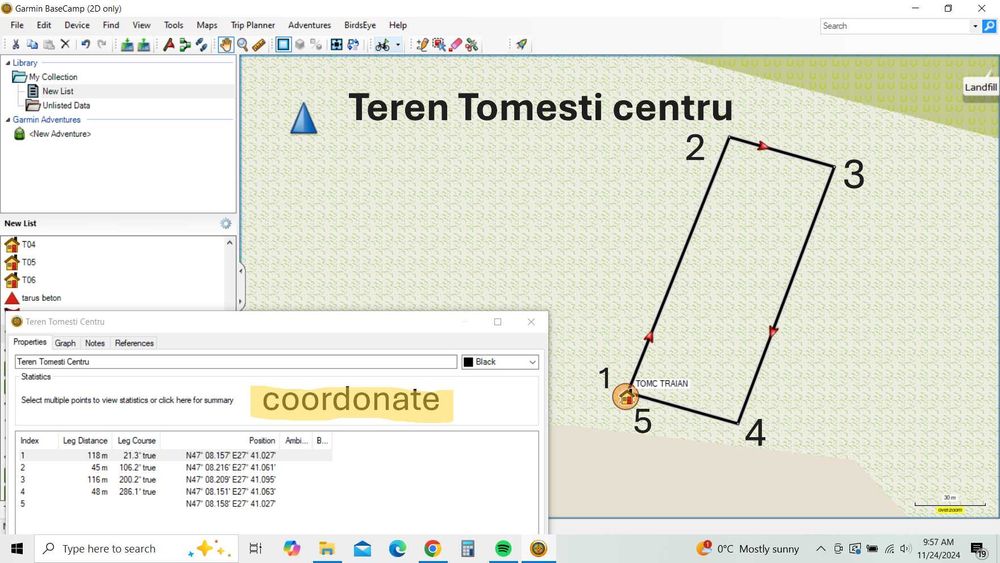Screen dimensions: 1000x563
Task: Click the Delete X icon in toolbar
Action: [65, 45]
